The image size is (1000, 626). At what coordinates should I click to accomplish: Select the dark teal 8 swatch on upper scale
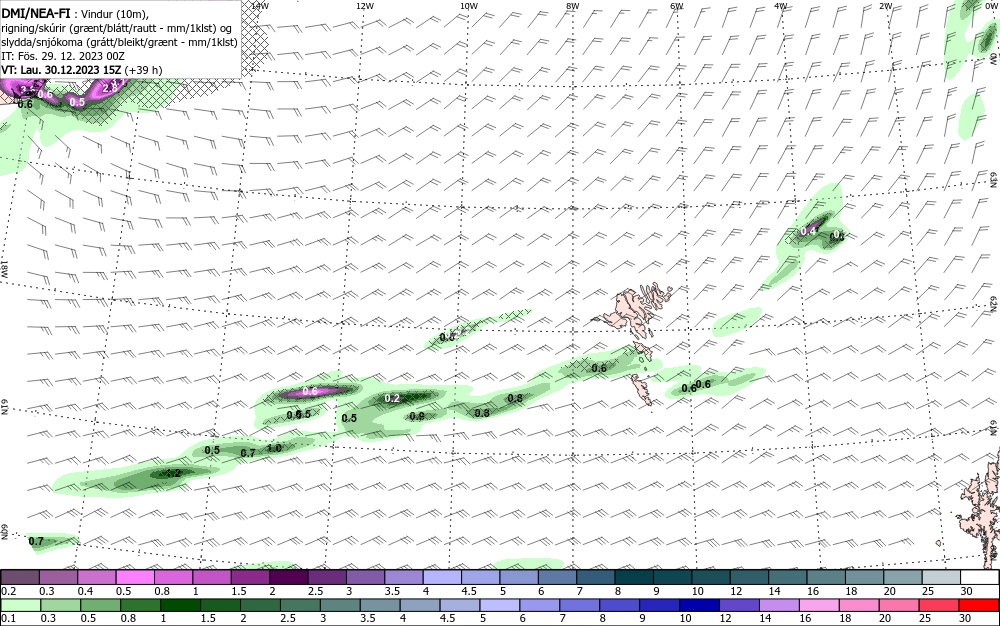pyautogui.click(x=634, y=578)
